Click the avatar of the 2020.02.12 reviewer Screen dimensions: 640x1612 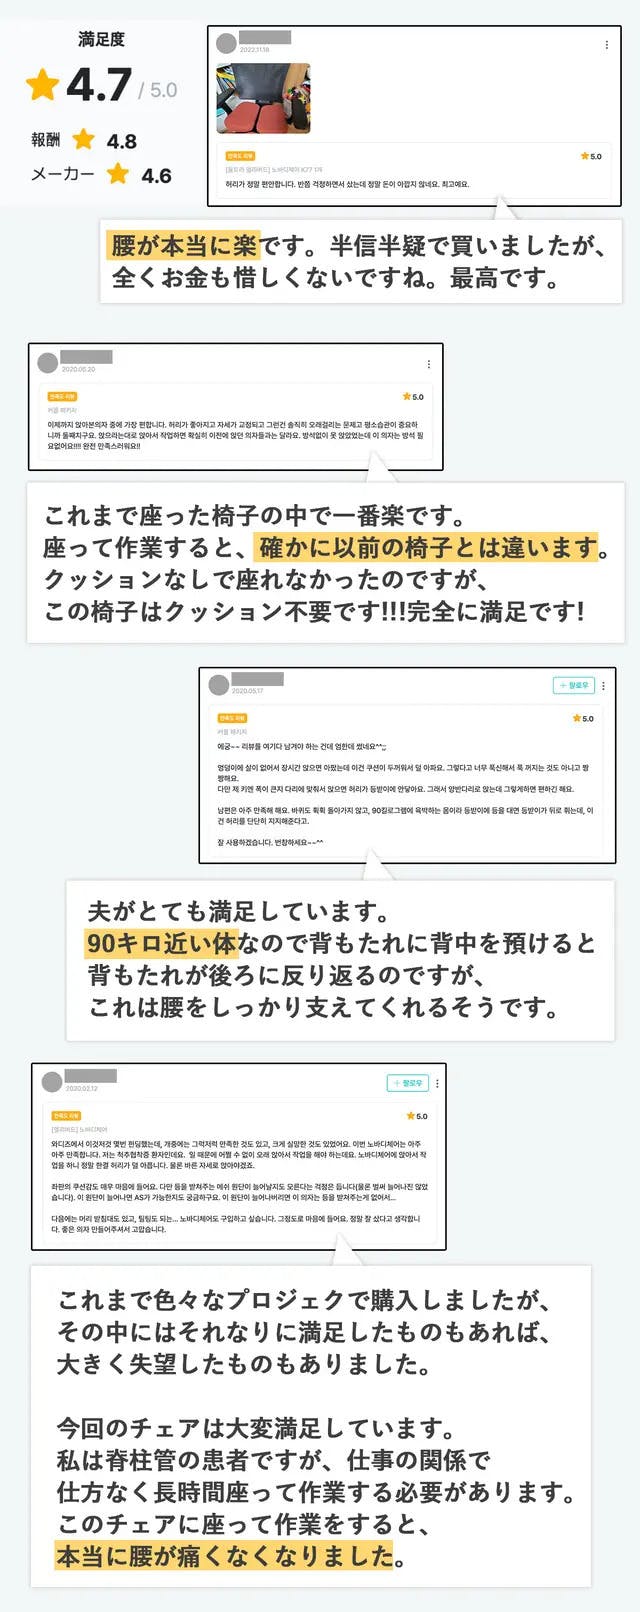tap(52, 1082)
